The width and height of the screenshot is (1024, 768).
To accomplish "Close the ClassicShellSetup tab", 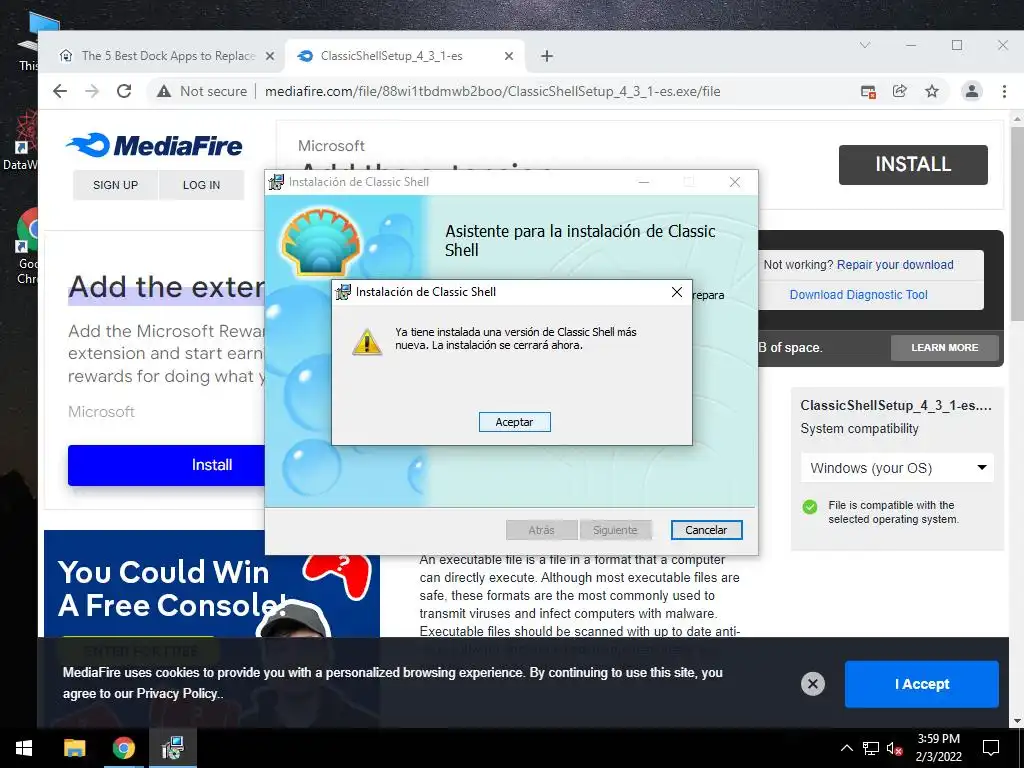I will point(509,56).
